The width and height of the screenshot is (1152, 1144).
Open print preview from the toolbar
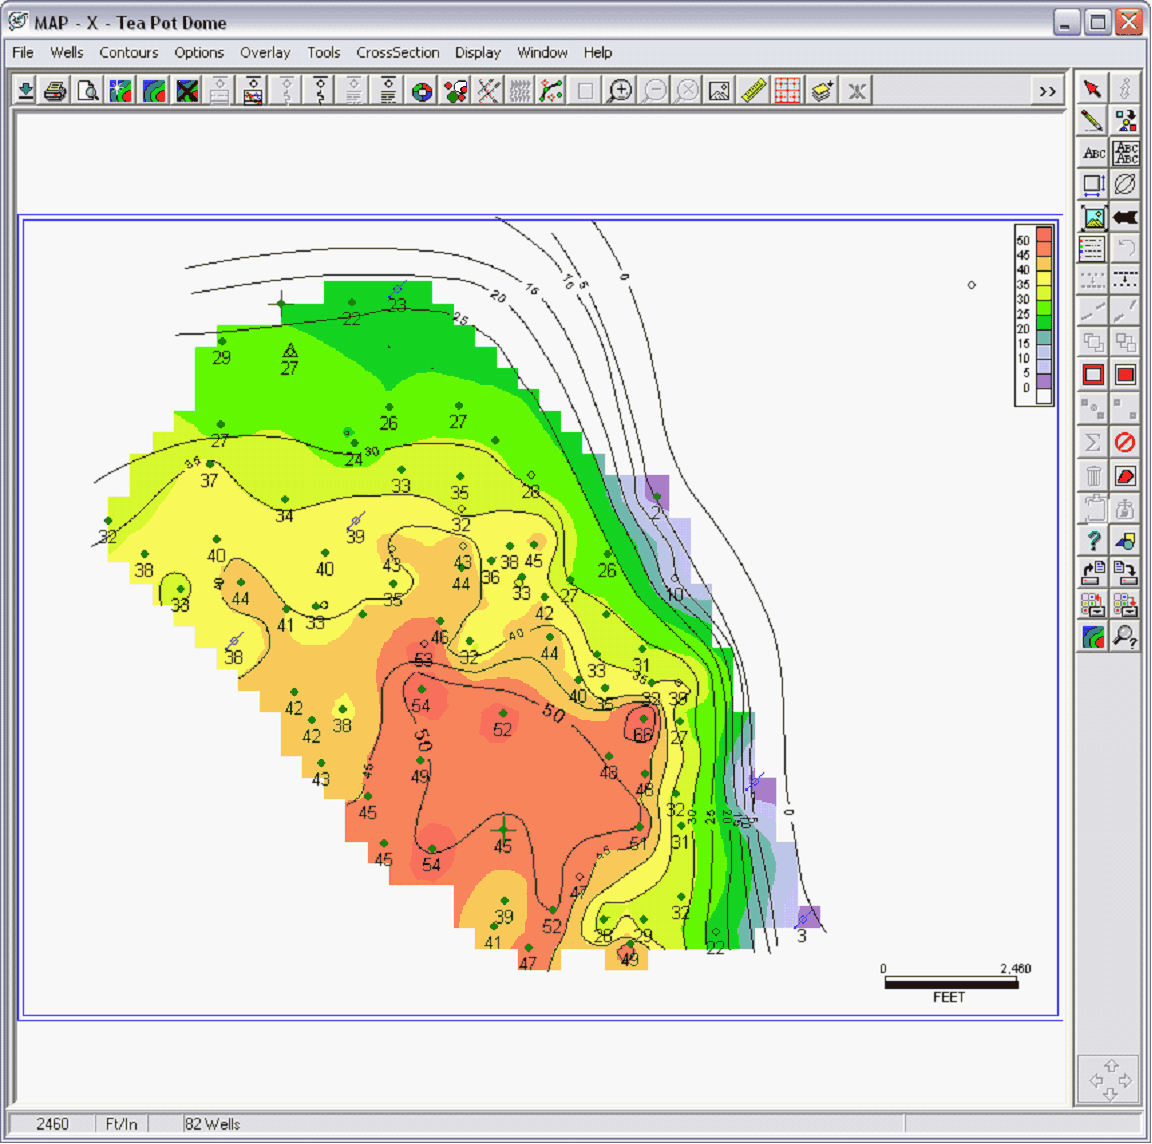pos(88,91)
